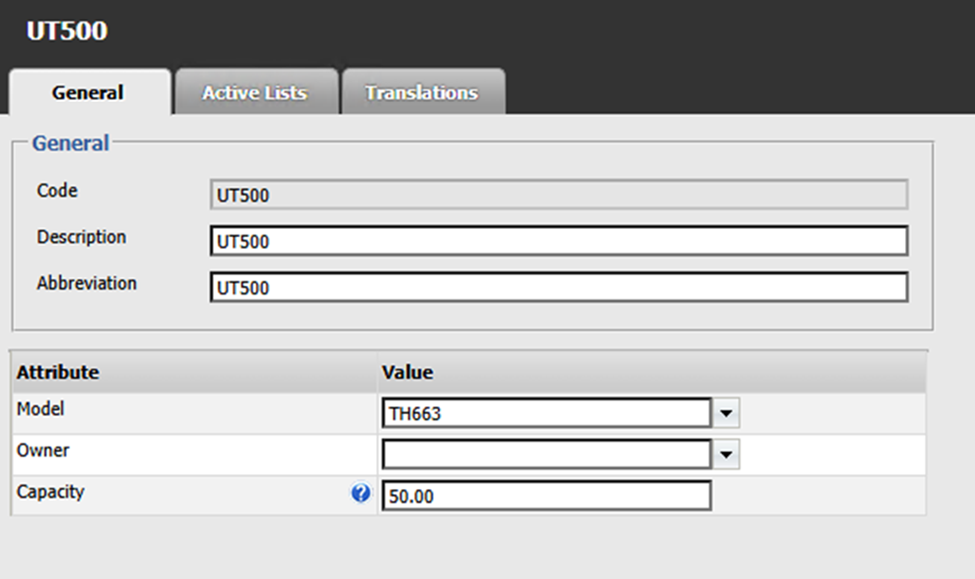Click into the Abbreviation input box
This screenshot has height=579, width=975.
click(558, 287)
